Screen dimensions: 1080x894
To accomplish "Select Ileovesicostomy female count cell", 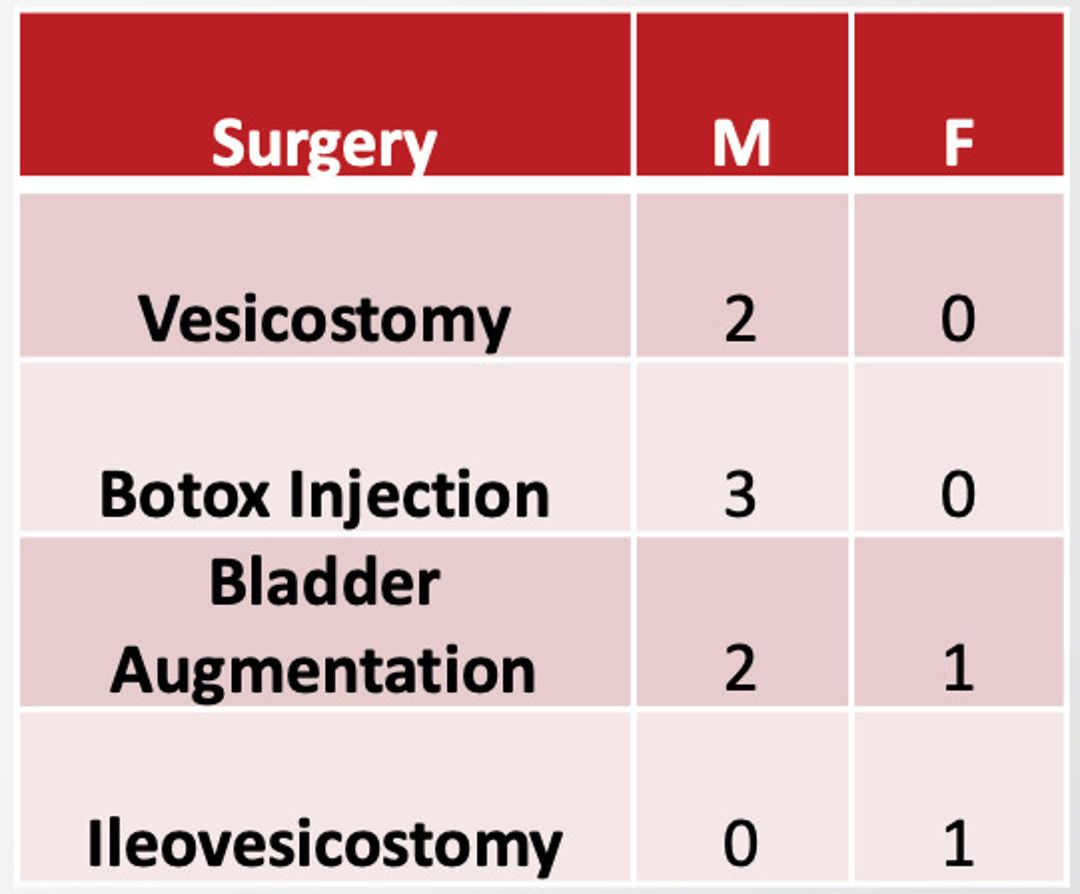I will click(959, 797).
